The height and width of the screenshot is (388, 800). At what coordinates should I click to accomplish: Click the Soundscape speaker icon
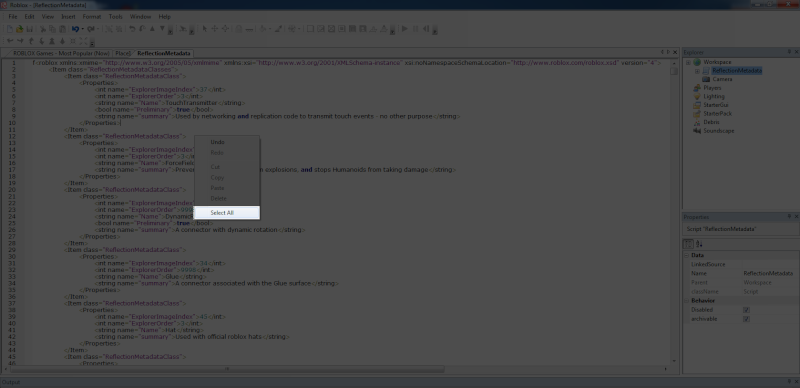[x=697, y=131]
